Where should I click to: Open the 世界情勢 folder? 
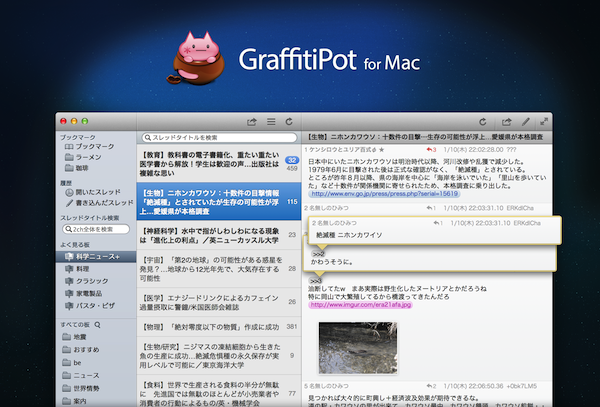coord(81,388)
